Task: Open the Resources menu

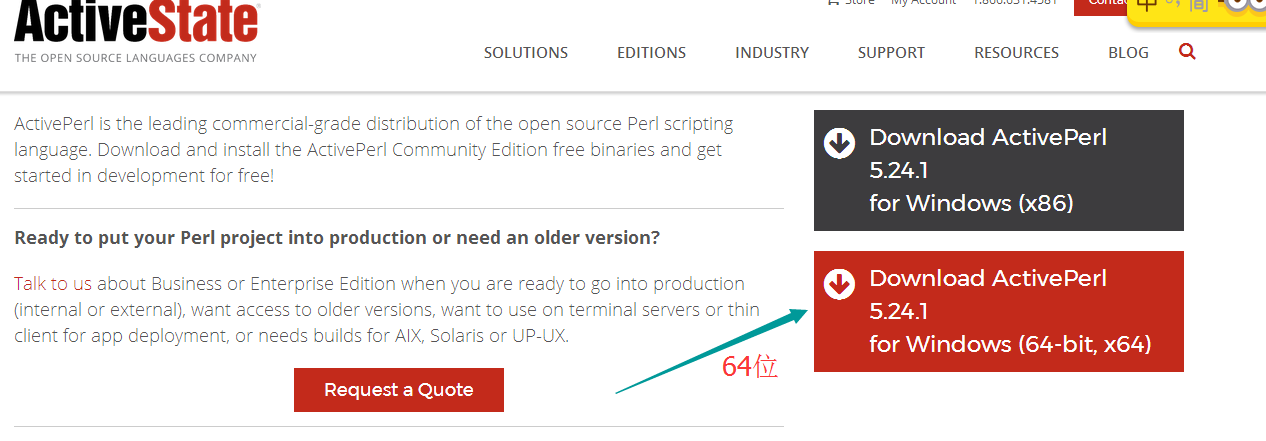Action: coord(1016,53)
